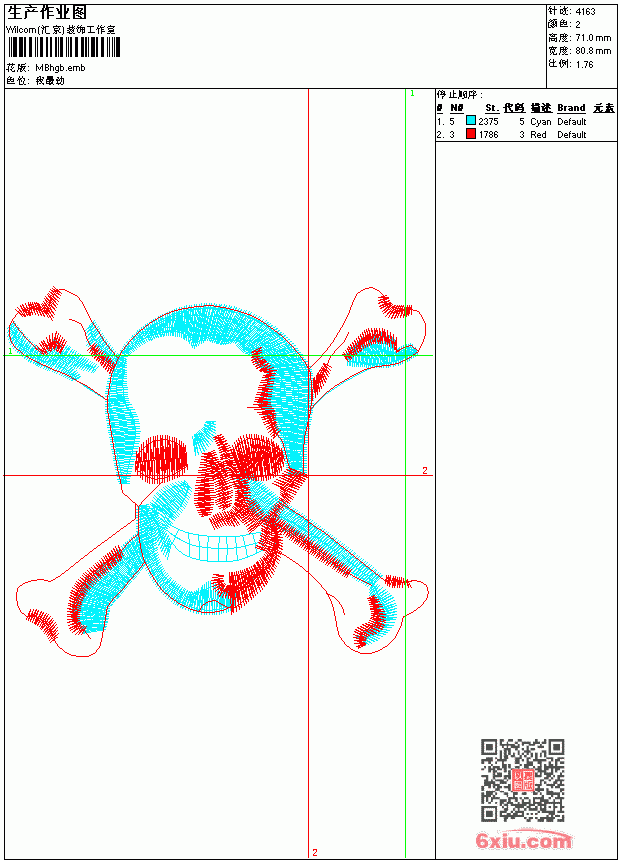Click the scale value 1.76
Image resolution: width=620 pixels, height=860 pixels.
tap(584, 64)
